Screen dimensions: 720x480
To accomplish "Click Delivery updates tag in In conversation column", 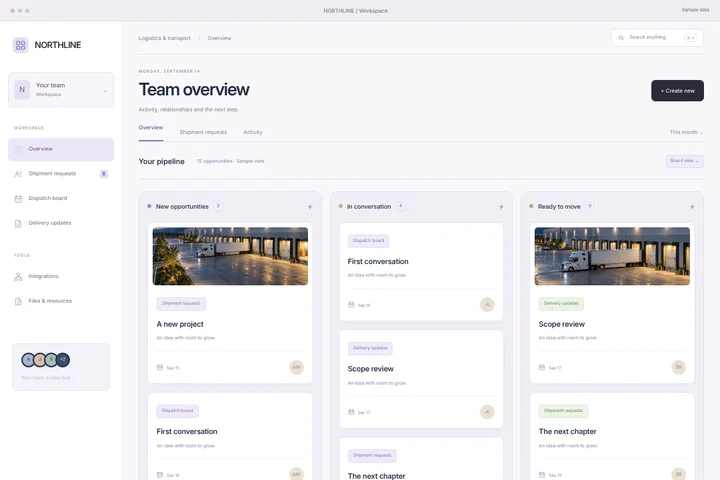I will click(x=370, y=348).
